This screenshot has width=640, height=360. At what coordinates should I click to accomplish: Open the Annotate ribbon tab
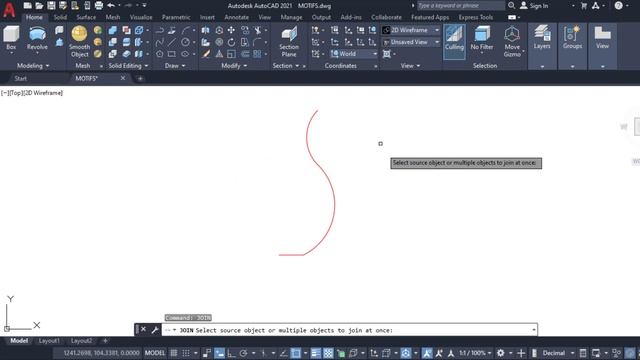236,17
